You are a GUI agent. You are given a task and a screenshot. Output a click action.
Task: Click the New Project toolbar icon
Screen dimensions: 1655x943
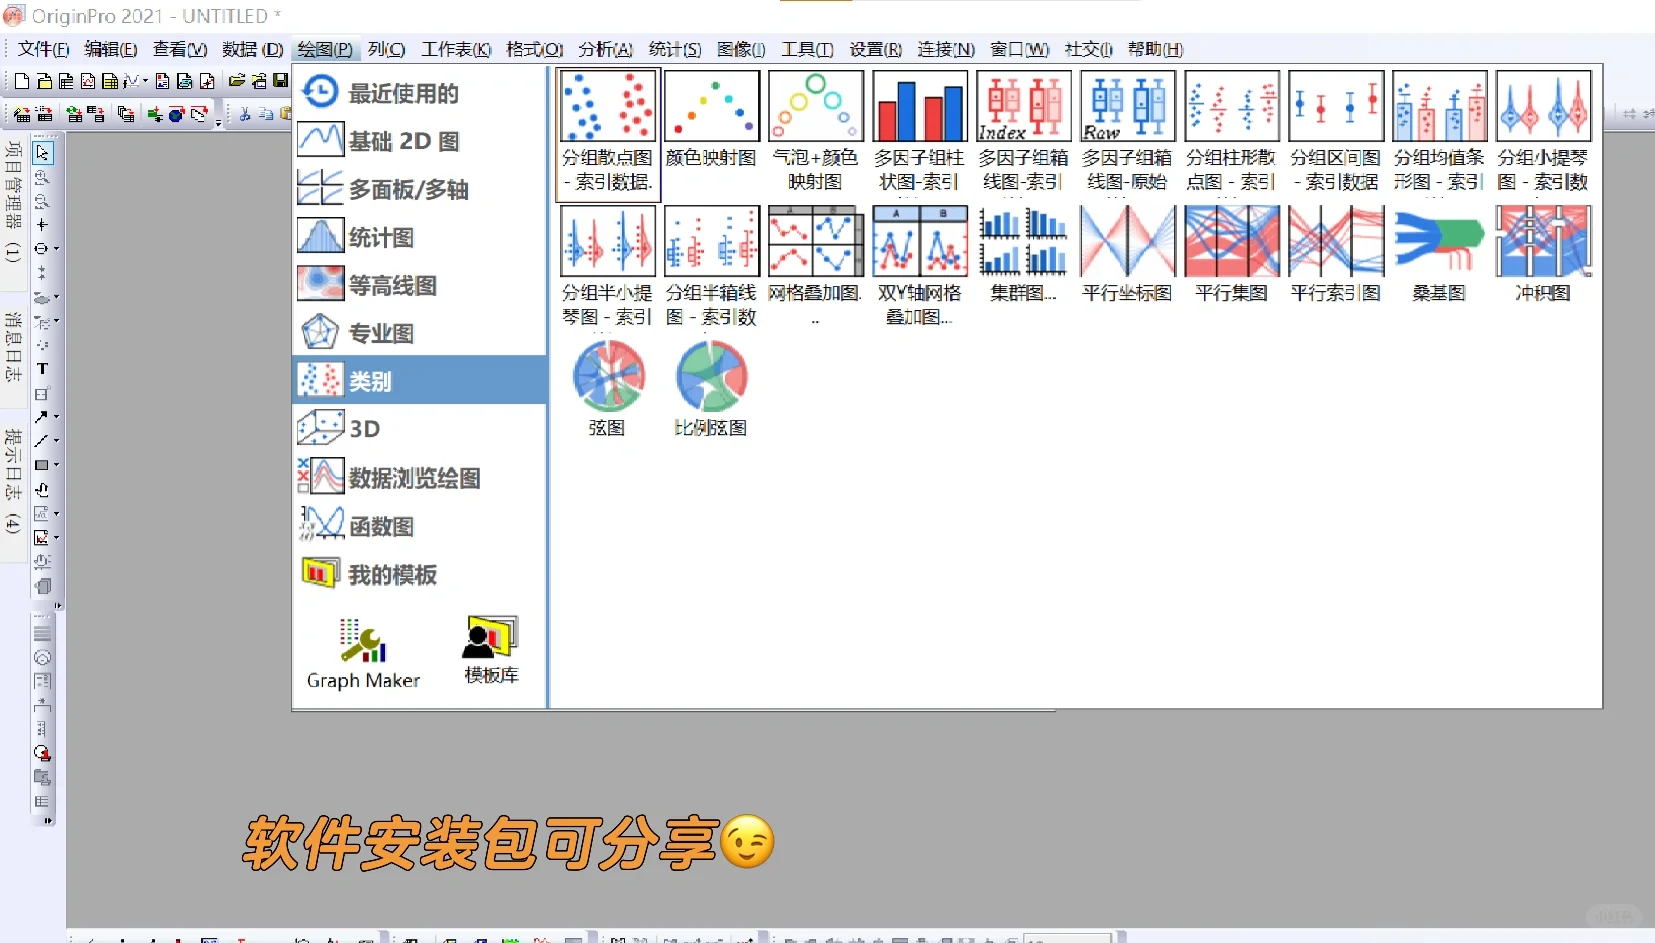point(22,81)
